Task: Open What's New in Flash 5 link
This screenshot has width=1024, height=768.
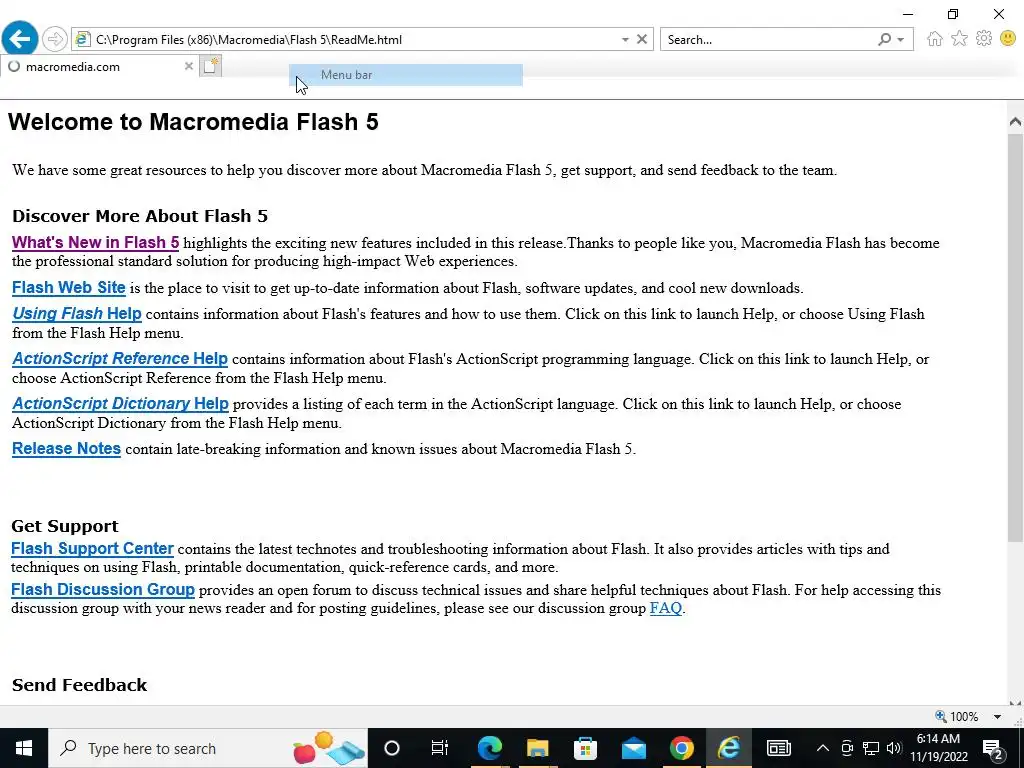Action: click(x=95, y=242)
